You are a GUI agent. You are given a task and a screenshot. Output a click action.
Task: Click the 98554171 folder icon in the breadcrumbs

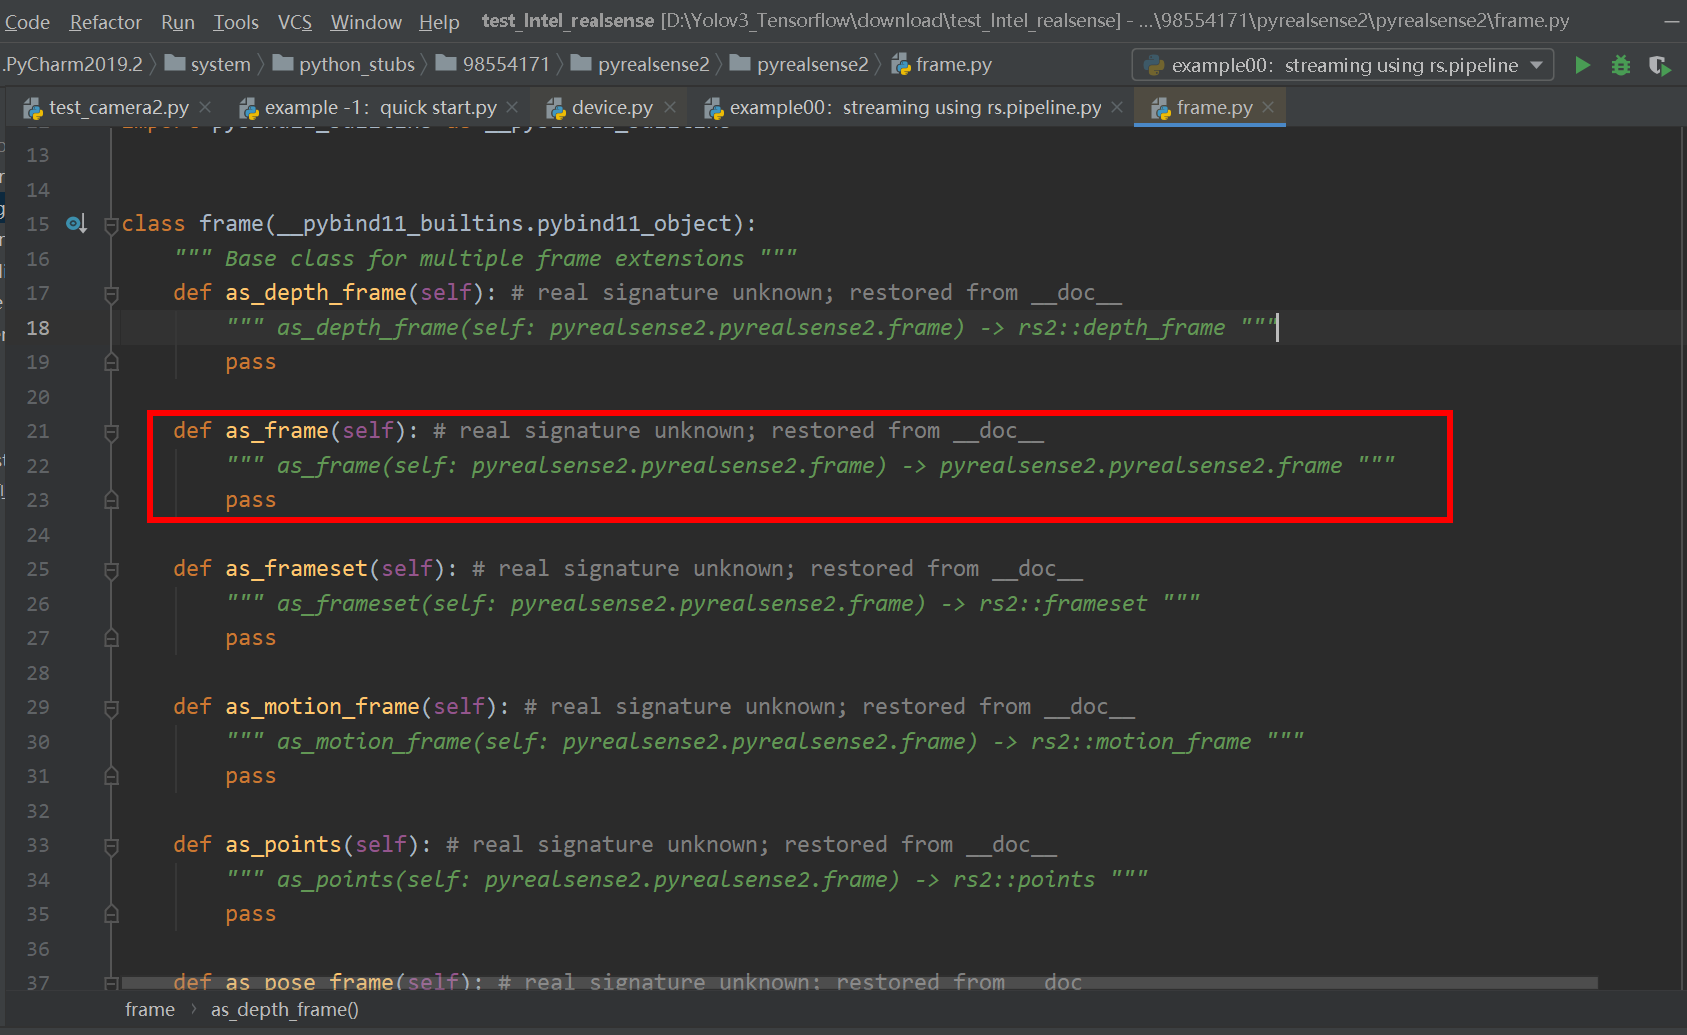point(446,63)
